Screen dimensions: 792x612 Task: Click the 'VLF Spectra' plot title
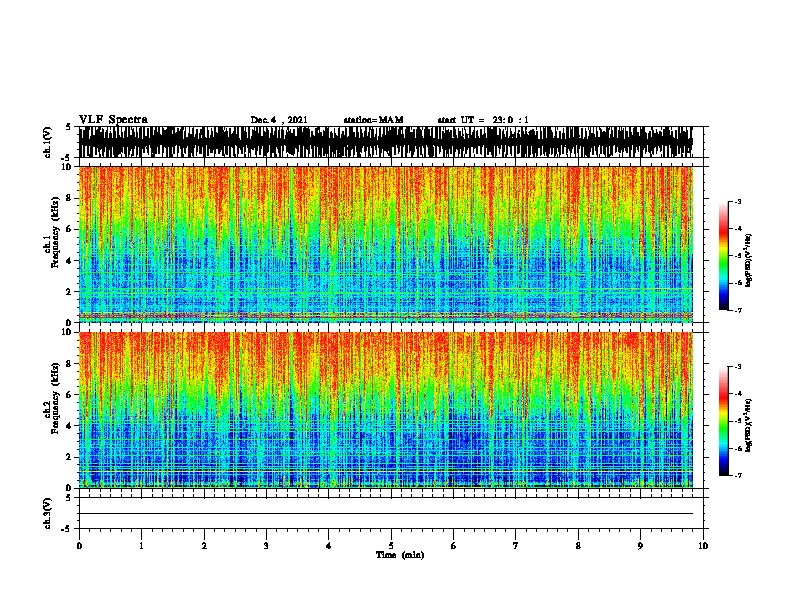tap(113, 120)
